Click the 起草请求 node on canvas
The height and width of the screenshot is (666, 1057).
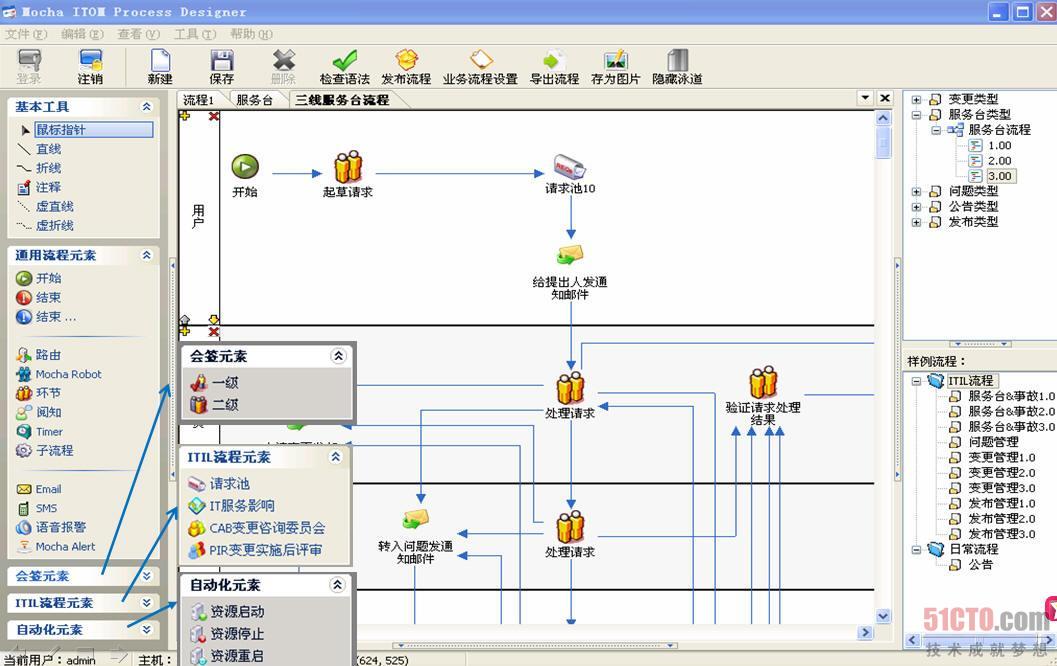[348, 174]
